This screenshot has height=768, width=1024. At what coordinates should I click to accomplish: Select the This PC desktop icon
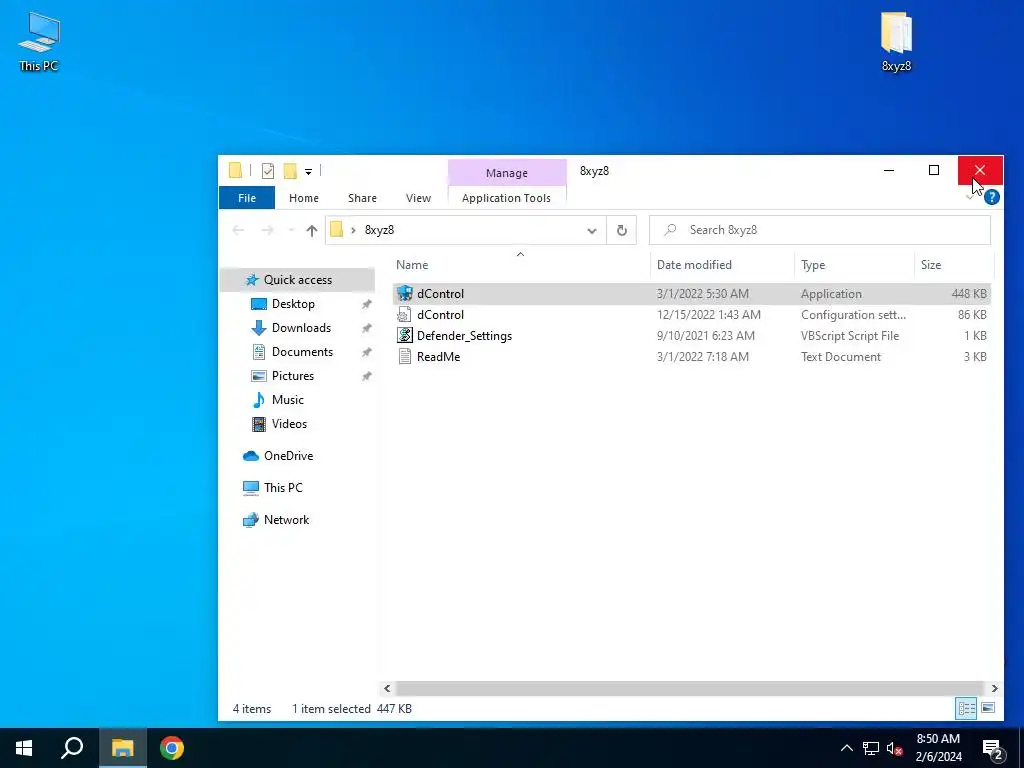pyautogui.click(x=39, y=41)
